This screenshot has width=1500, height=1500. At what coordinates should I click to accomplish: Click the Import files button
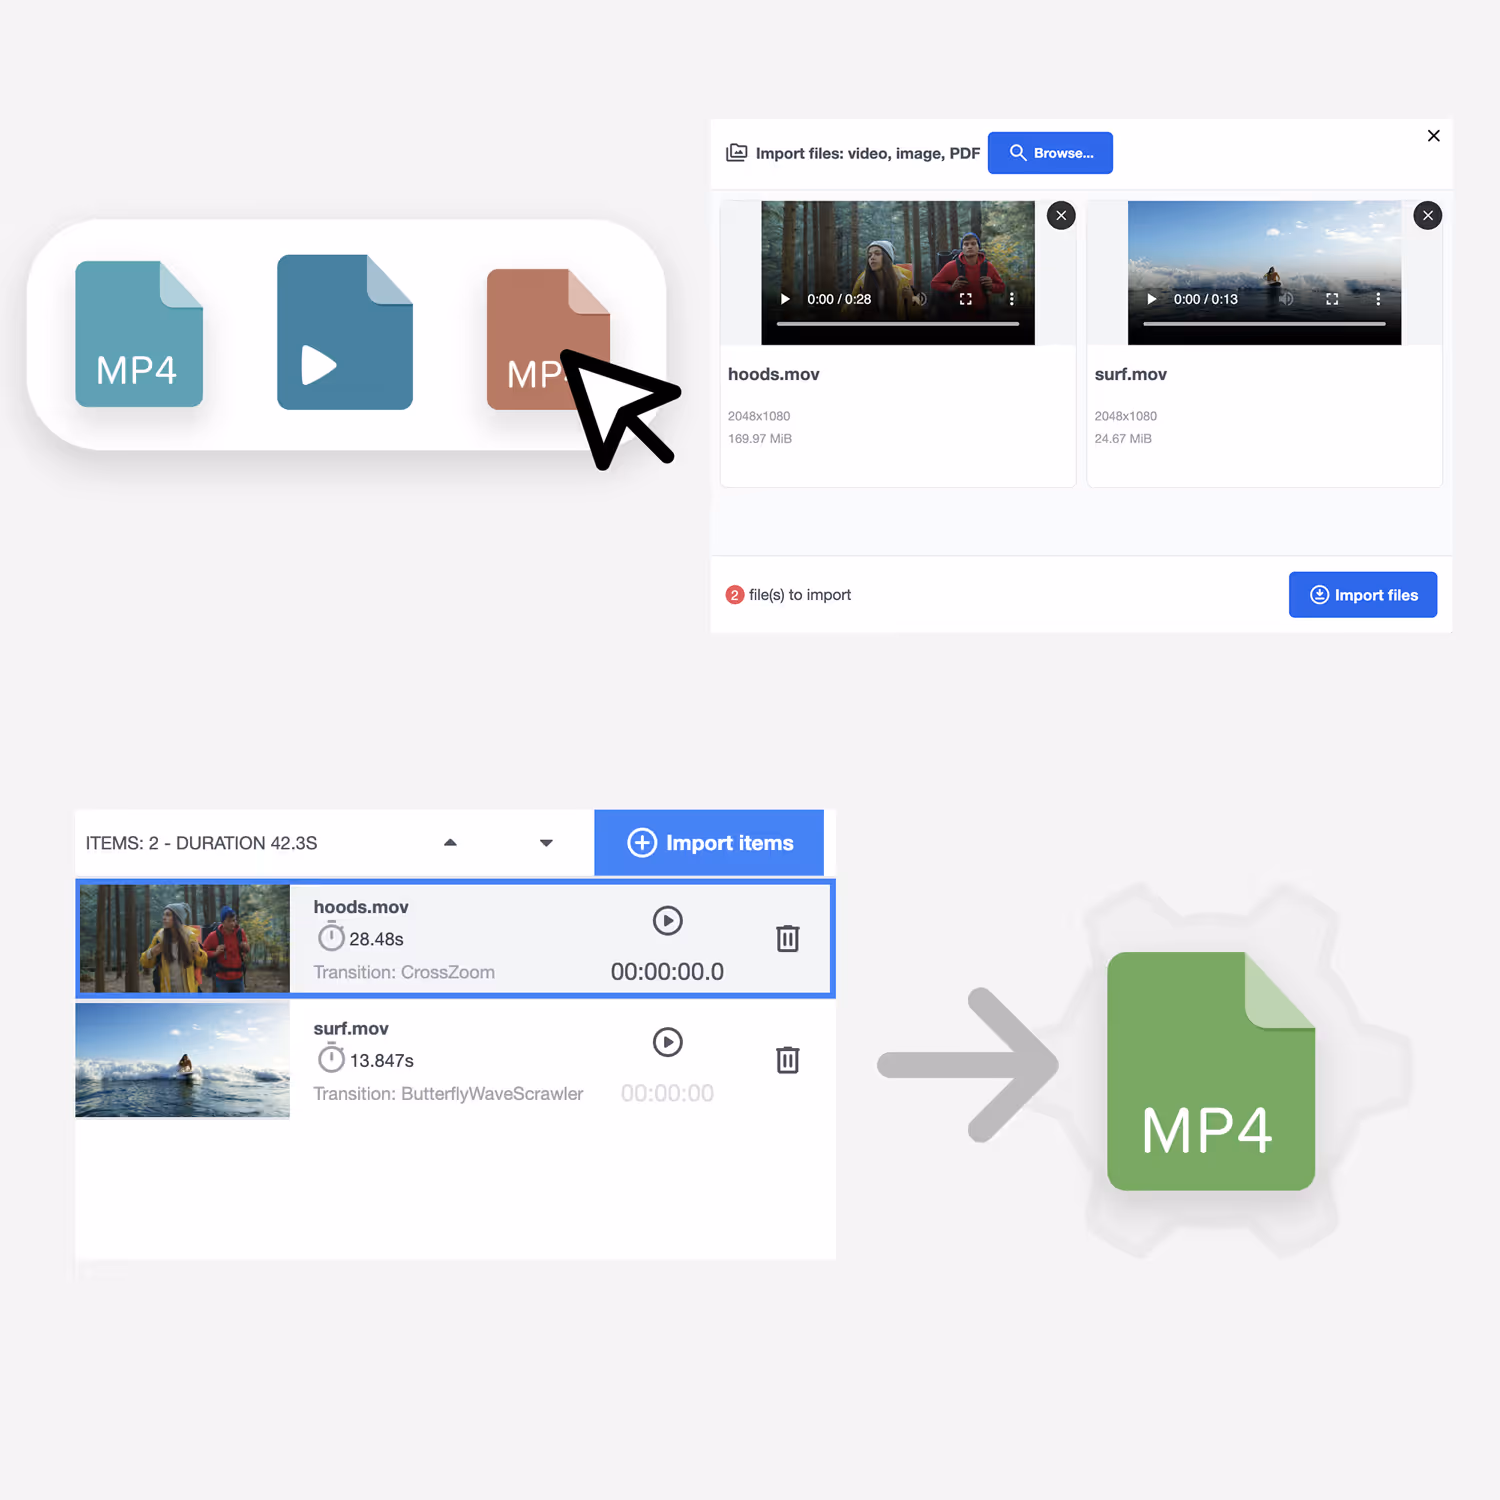click(x=1363, y=595)
